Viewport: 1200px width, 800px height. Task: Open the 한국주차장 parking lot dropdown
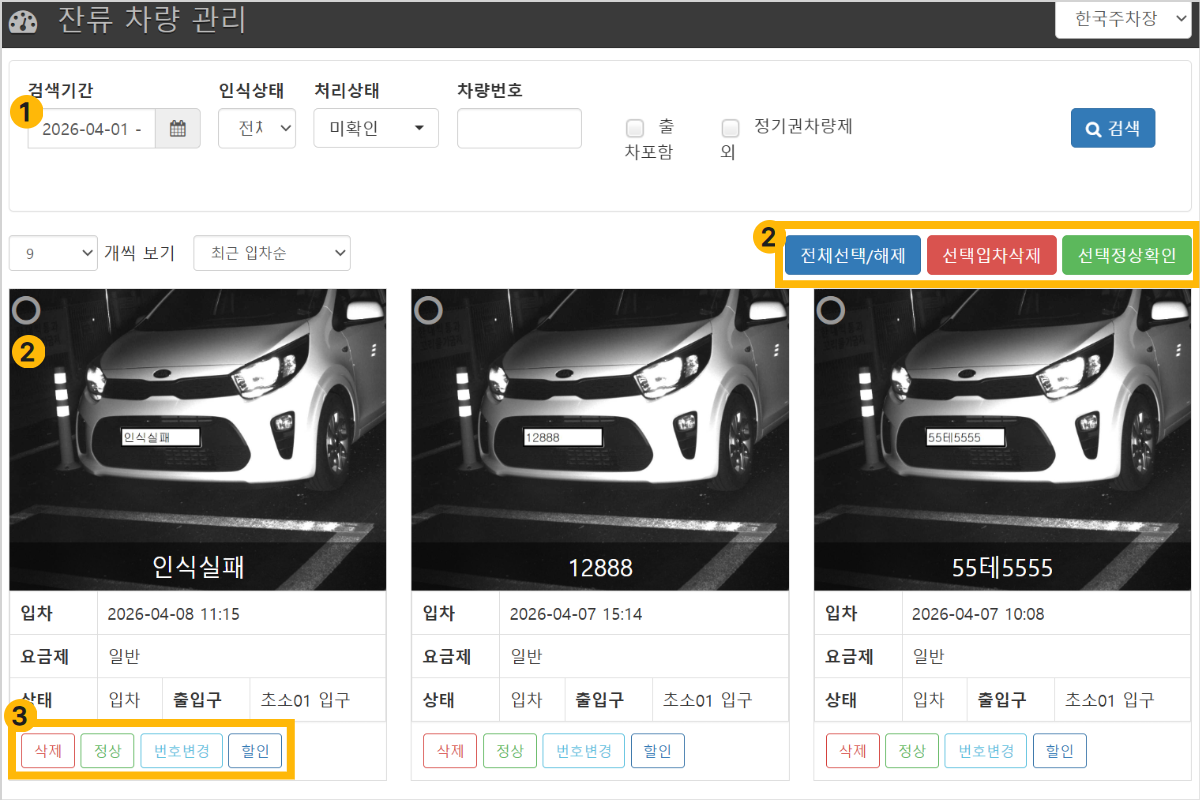pyautogui.click(x=1121, y=19)
